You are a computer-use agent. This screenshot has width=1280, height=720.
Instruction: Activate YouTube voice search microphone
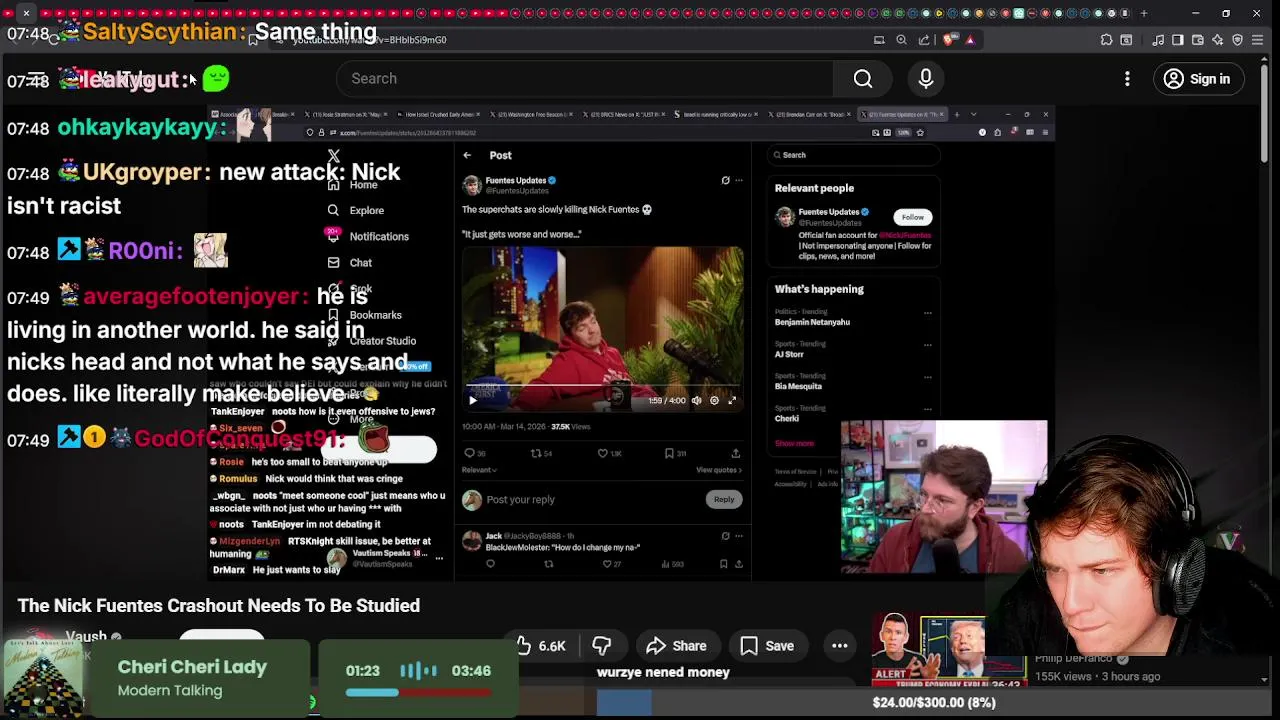click(x=926, y=79)
